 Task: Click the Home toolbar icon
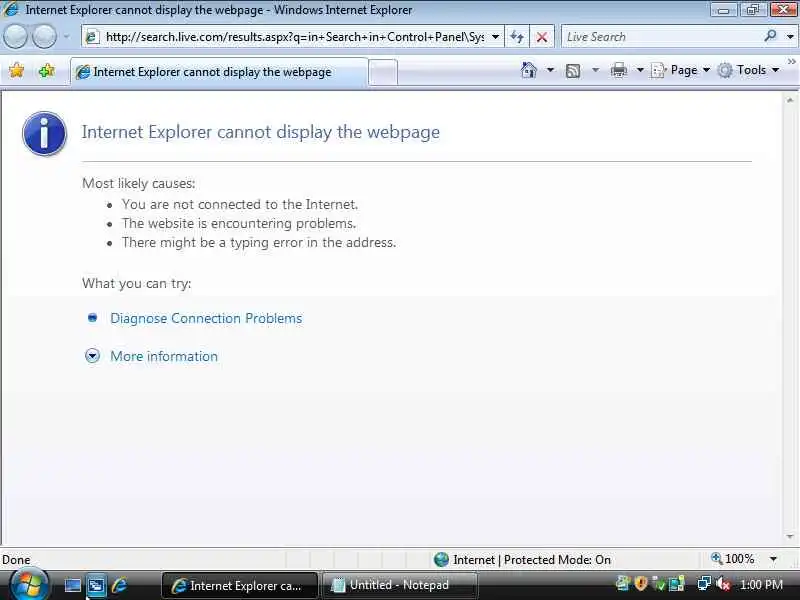click(x=529, y=70)
